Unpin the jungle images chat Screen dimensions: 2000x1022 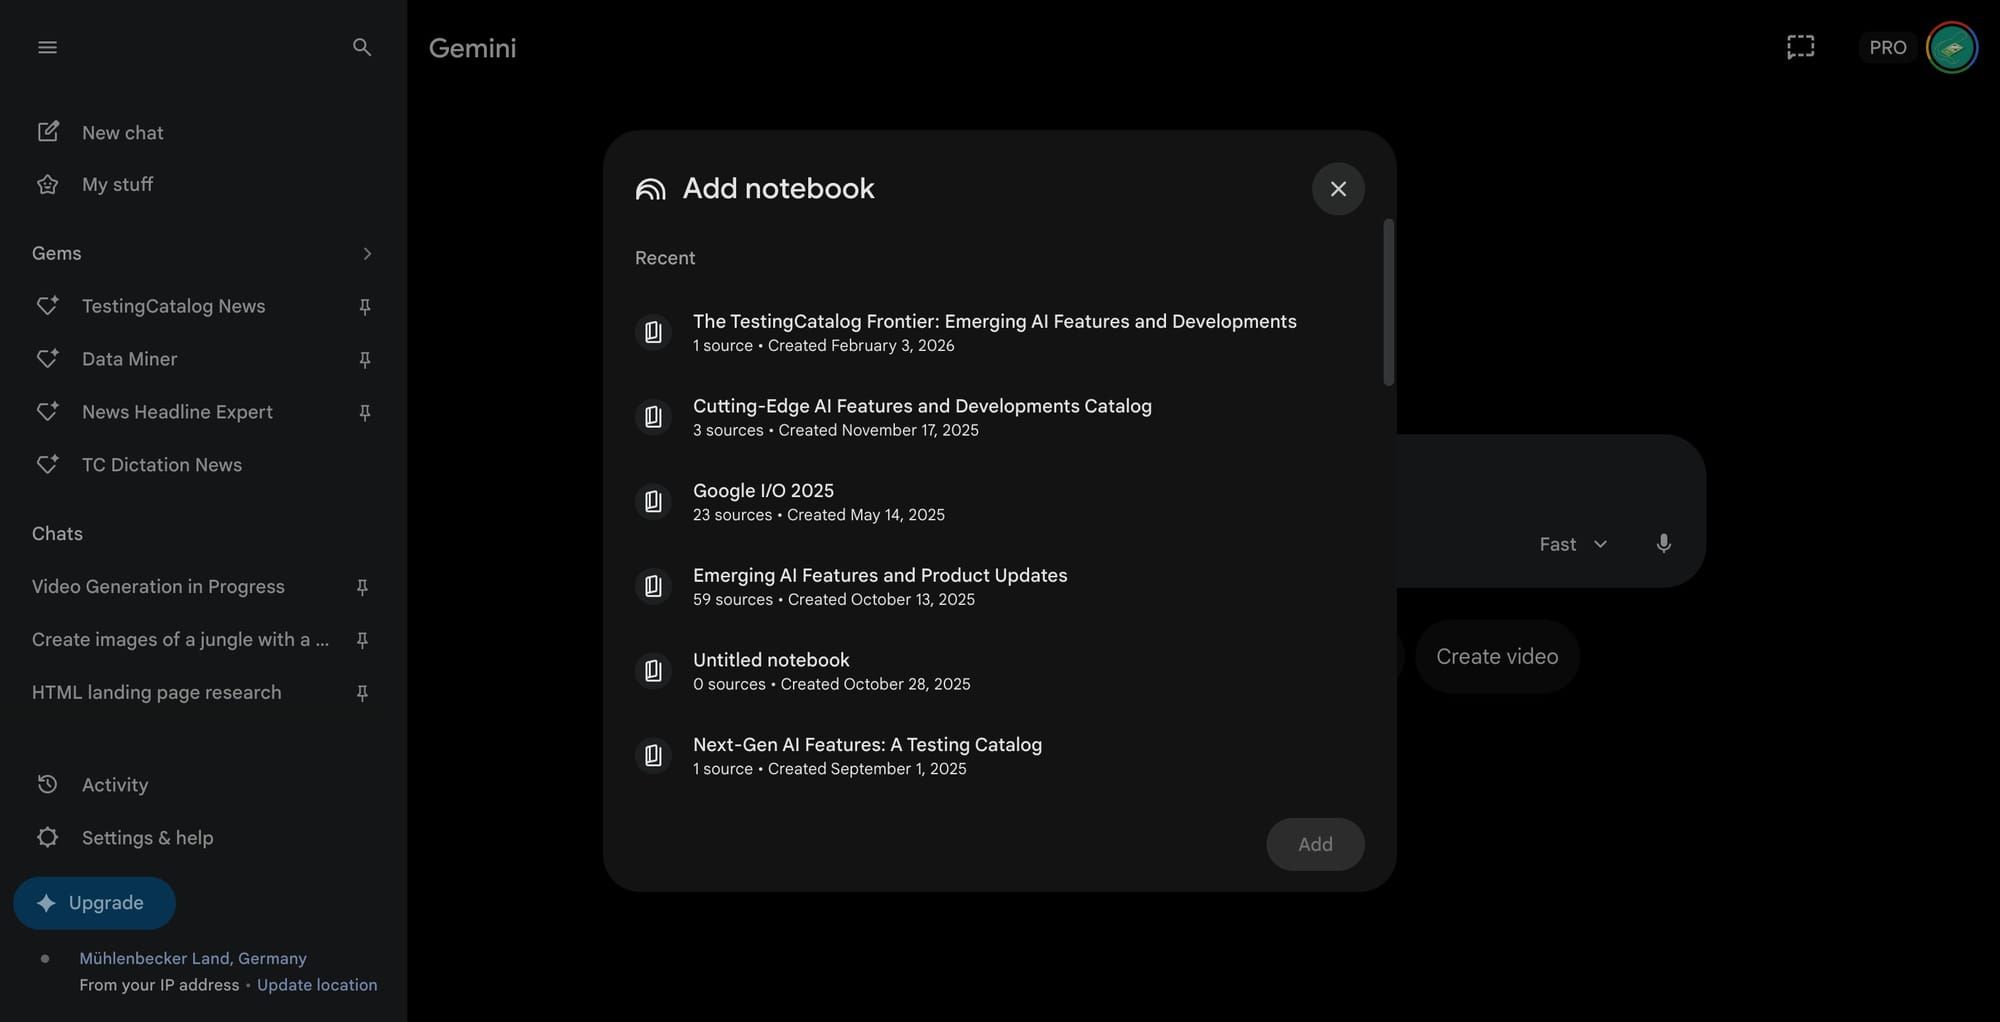pos(362,640)
